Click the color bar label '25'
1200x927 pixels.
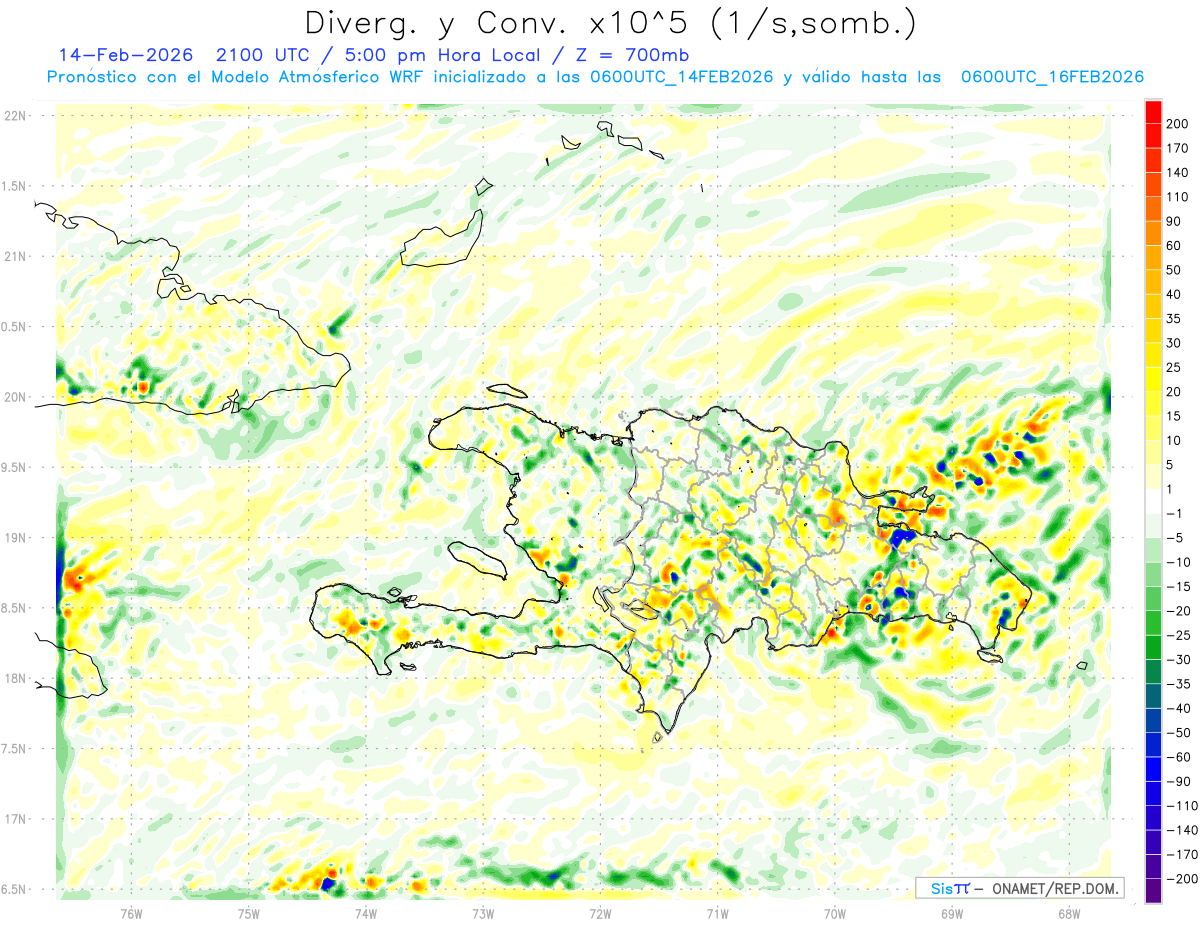coord(1174,367)
